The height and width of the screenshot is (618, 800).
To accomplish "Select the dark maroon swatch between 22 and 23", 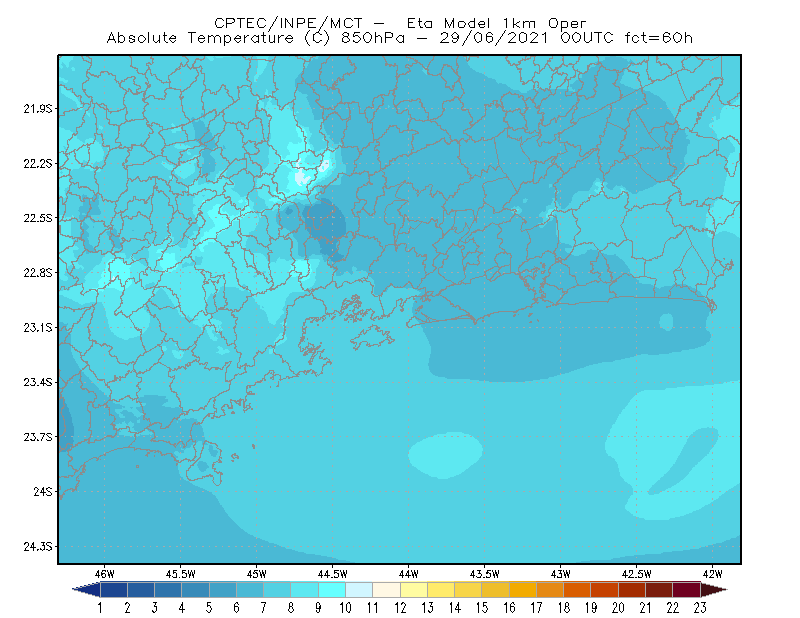I will pyautogui.click(x=687, y=590).
